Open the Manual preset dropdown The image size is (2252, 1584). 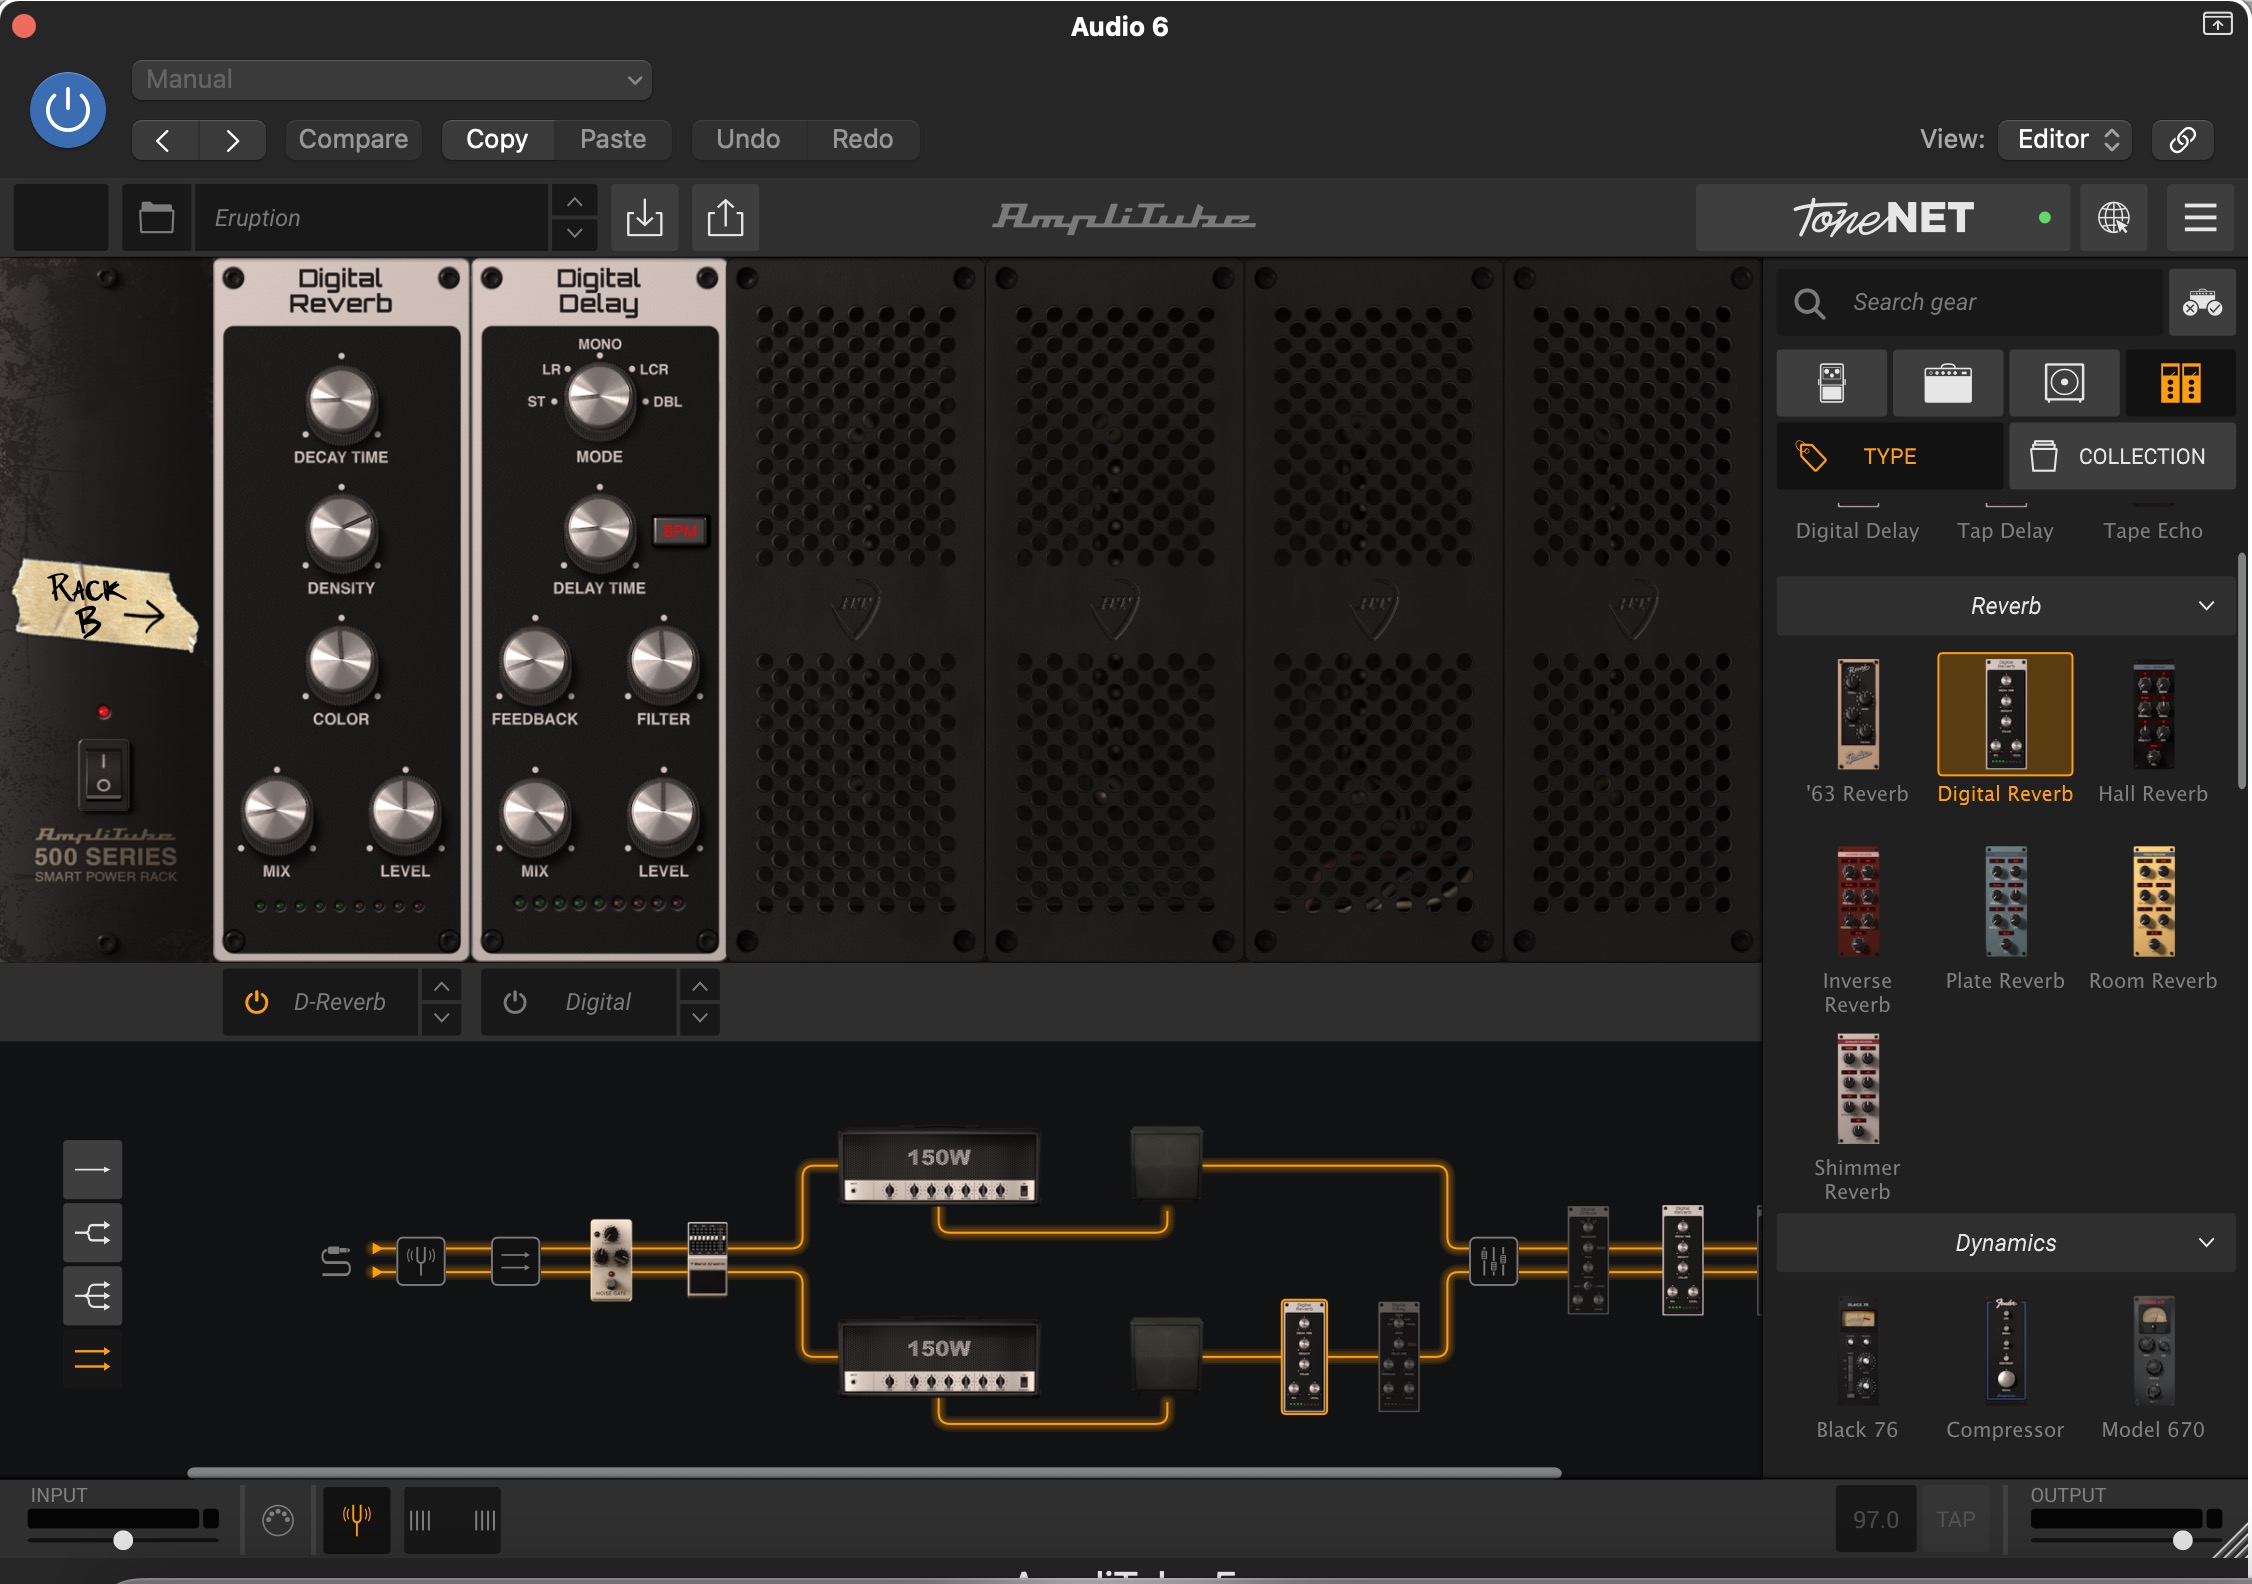click(392, 79)
